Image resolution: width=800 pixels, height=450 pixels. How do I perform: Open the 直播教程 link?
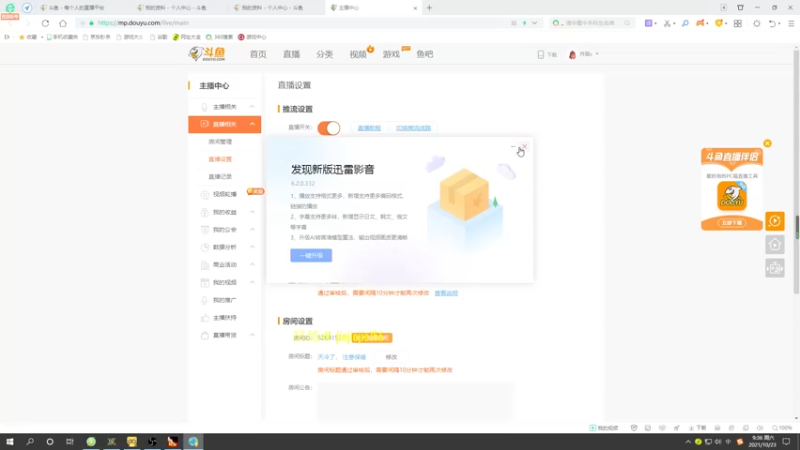coord(369,128)
